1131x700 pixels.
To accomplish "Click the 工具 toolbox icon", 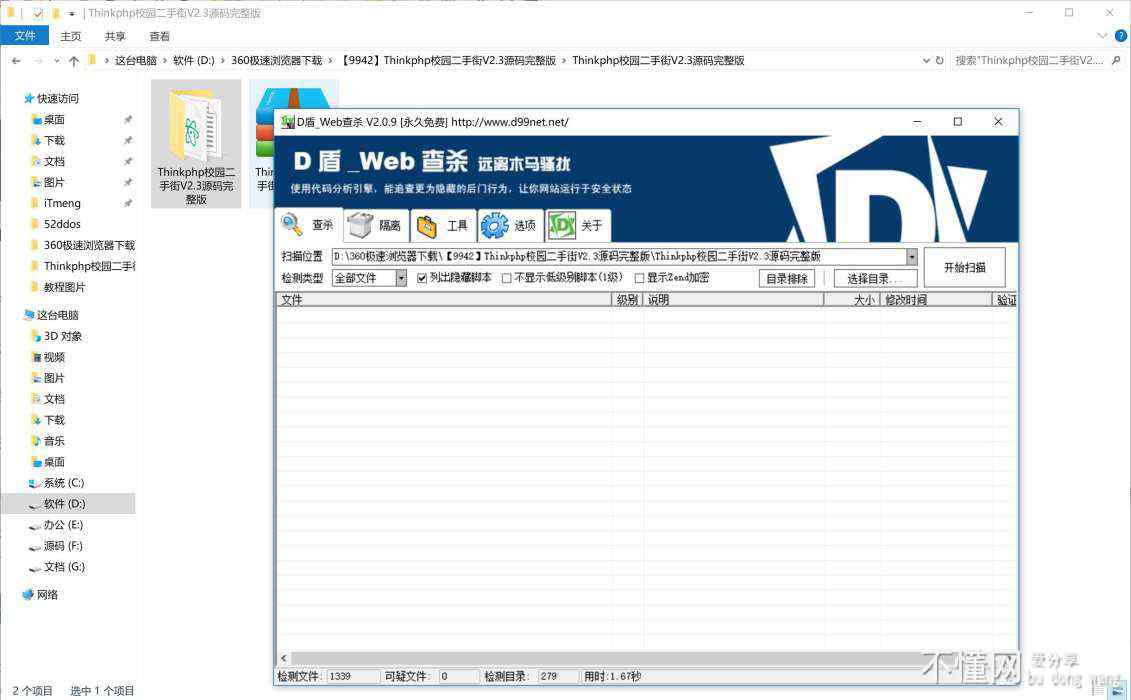I will click(x=427, y=226).
